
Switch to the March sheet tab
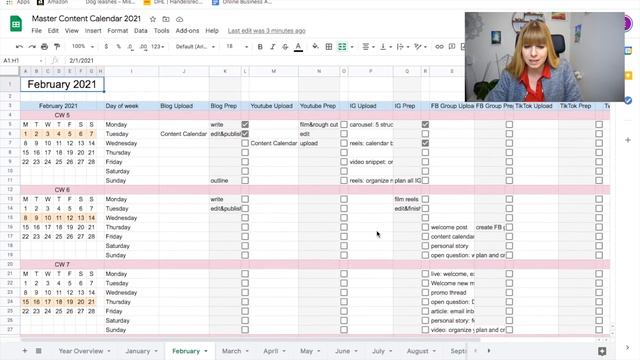[231, 351]
